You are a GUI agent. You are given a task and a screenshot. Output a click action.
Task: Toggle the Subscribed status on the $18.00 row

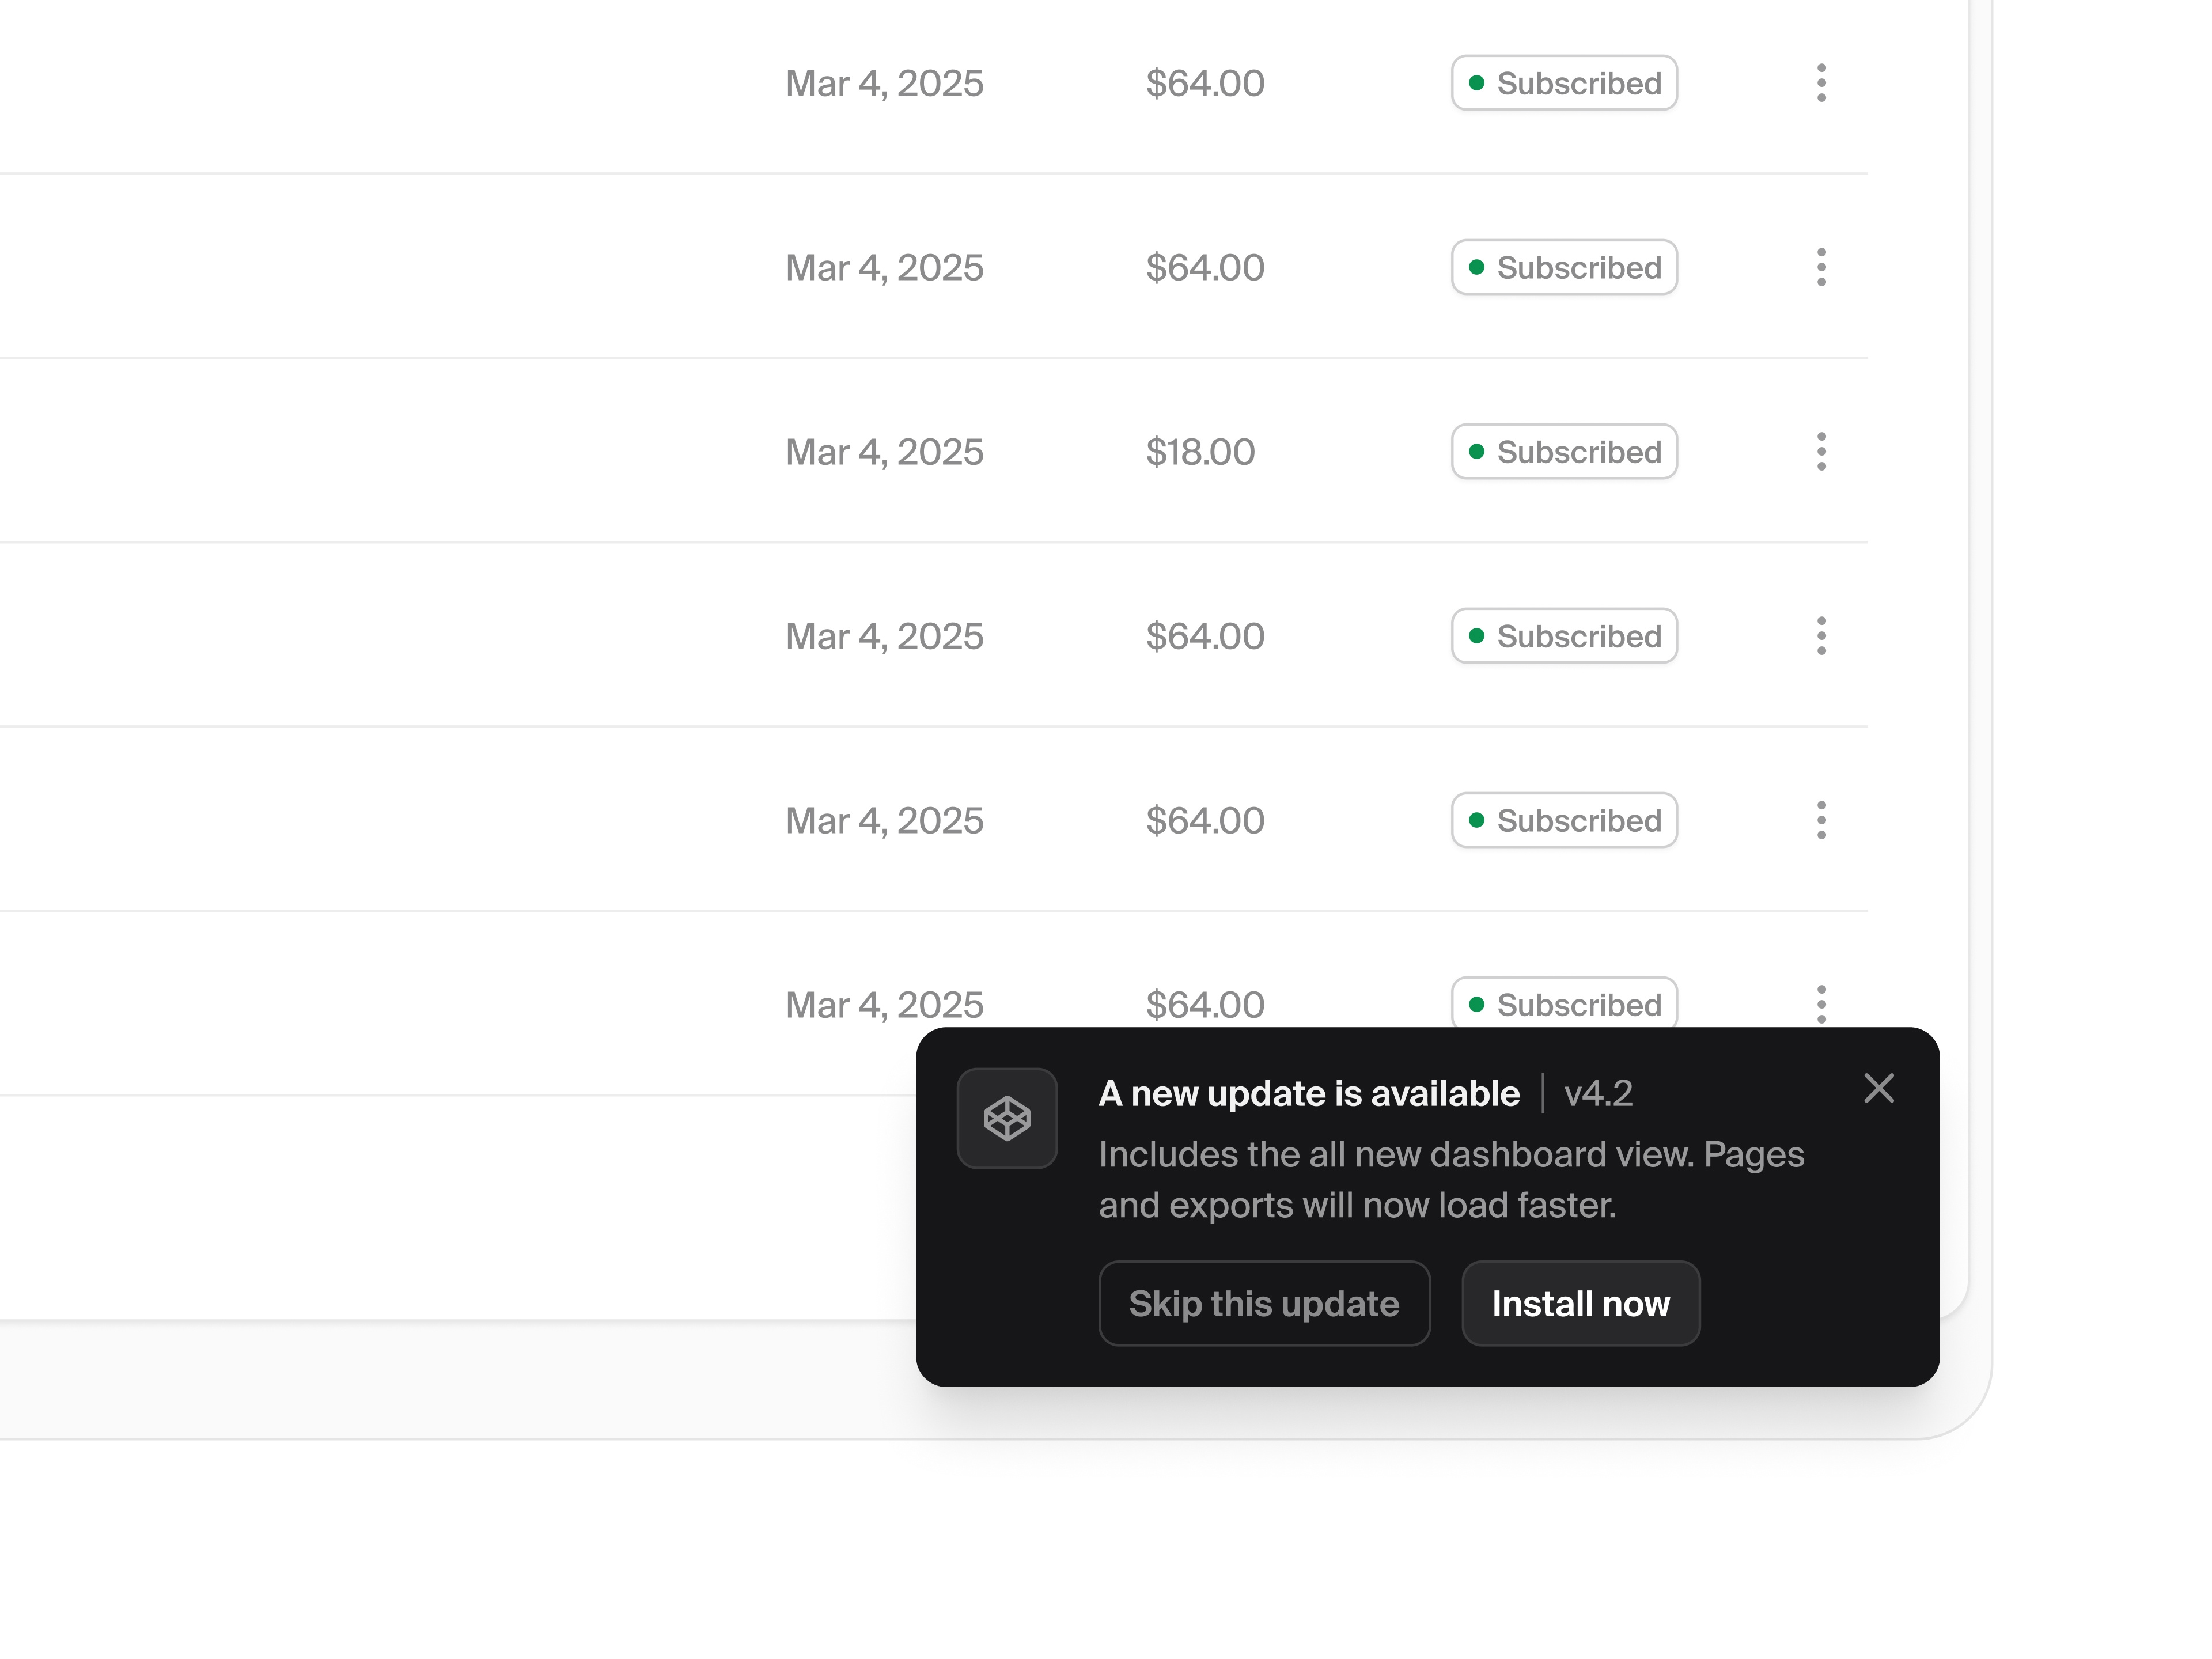1564,452
